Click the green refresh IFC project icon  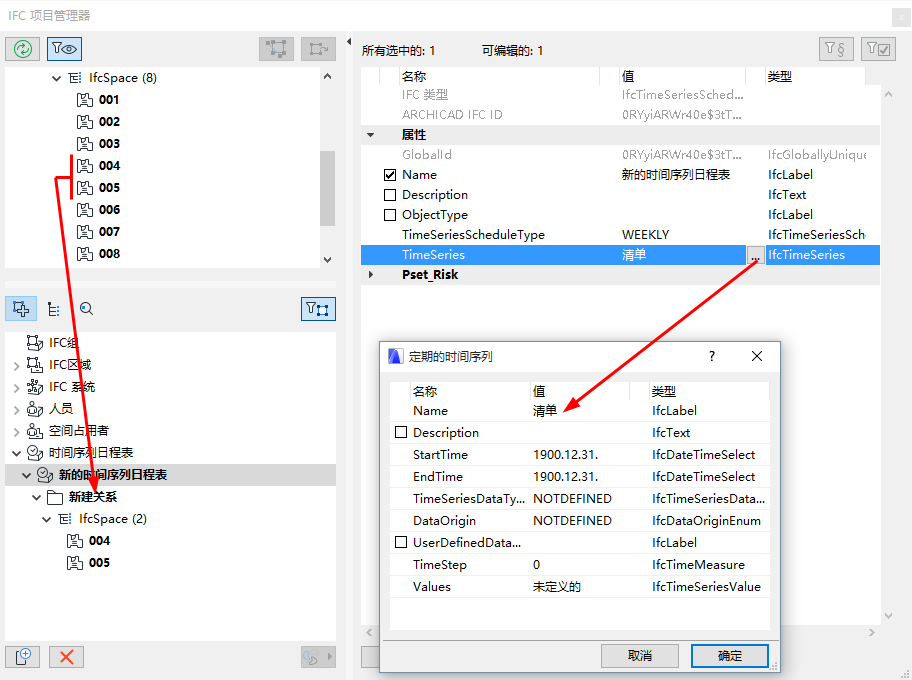[x=23, y=49]
